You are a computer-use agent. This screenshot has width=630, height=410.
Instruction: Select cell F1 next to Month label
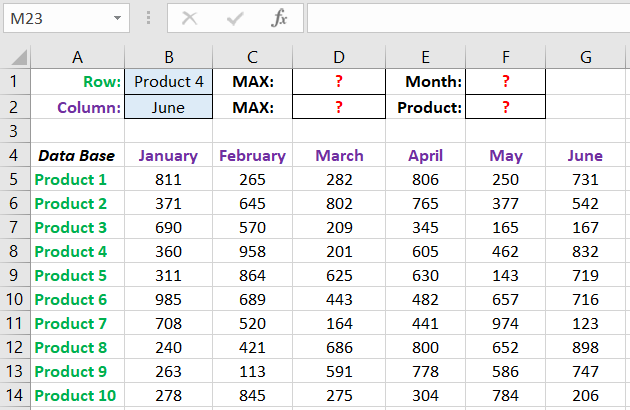coord(505,82)
